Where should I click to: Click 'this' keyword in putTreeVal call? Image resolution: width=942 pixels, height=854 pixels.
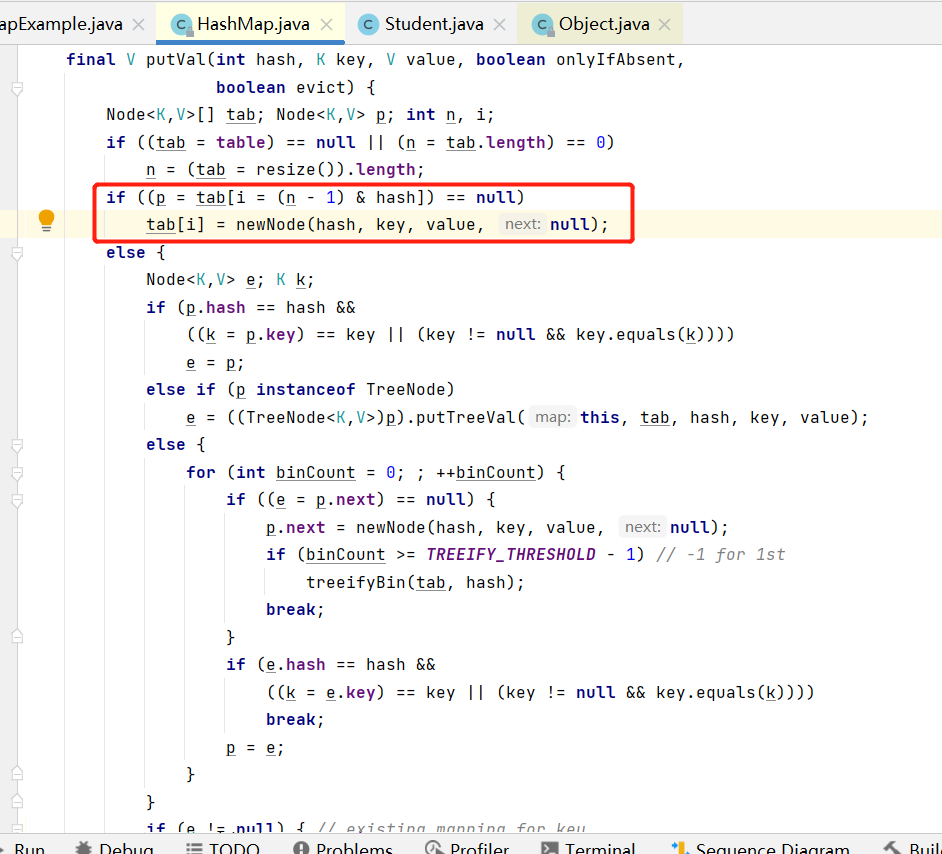(600, 417)
